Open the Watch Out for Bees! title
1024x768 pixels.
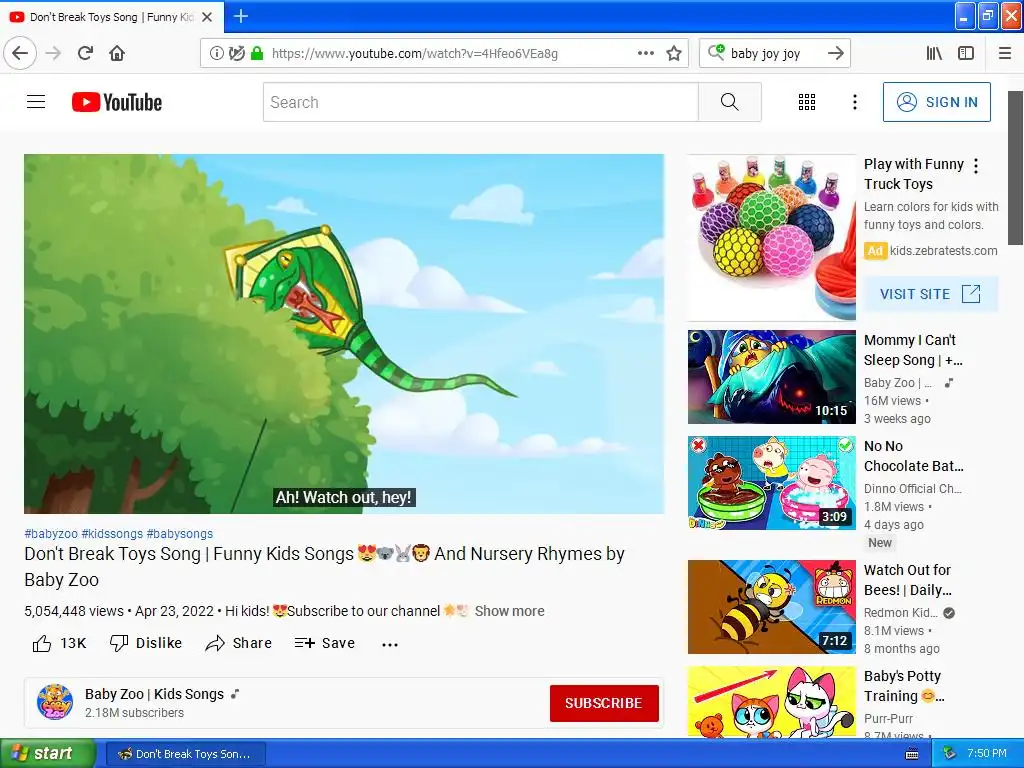coord(908,580)
